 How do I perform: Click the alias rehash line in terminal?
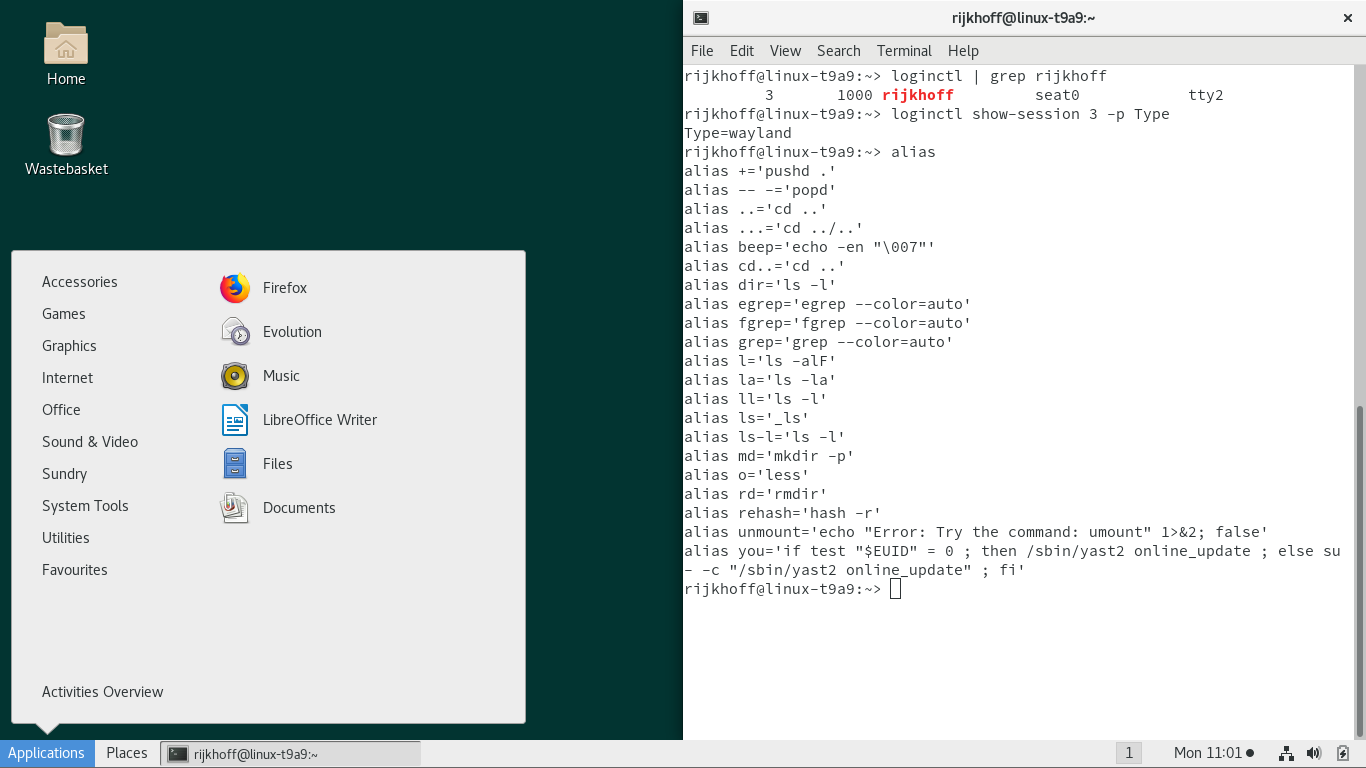click(x=783, y=513)
